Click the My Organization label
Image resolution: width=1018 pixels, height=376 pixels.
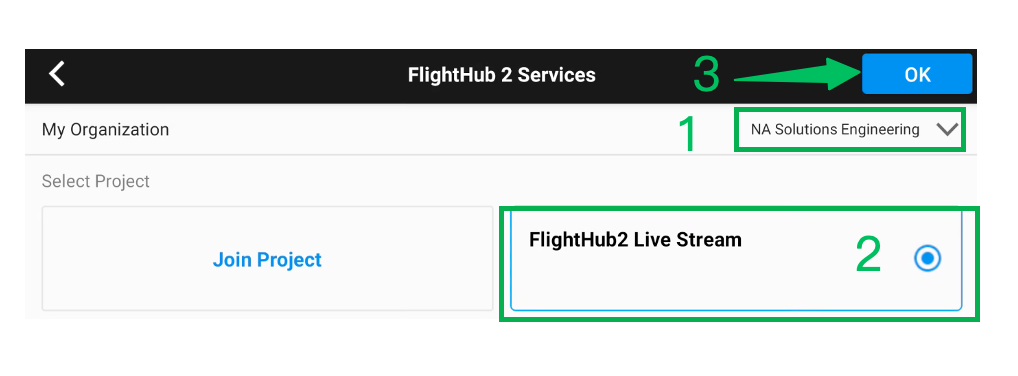(x=105, y=130)
